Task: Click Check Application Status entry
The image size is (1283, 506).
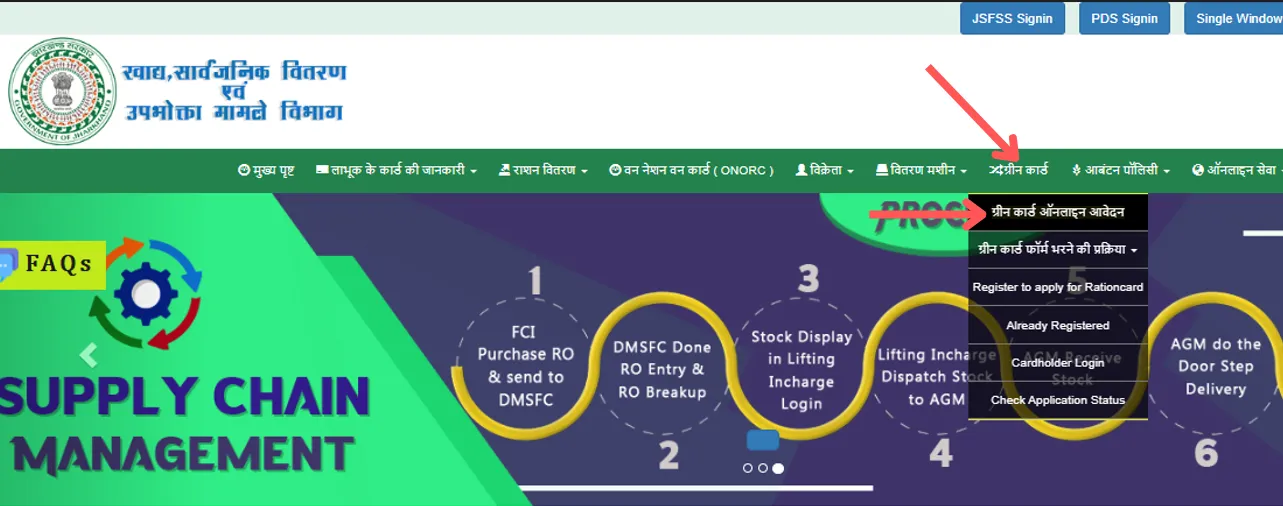Action: click(x=1057, y=400)
